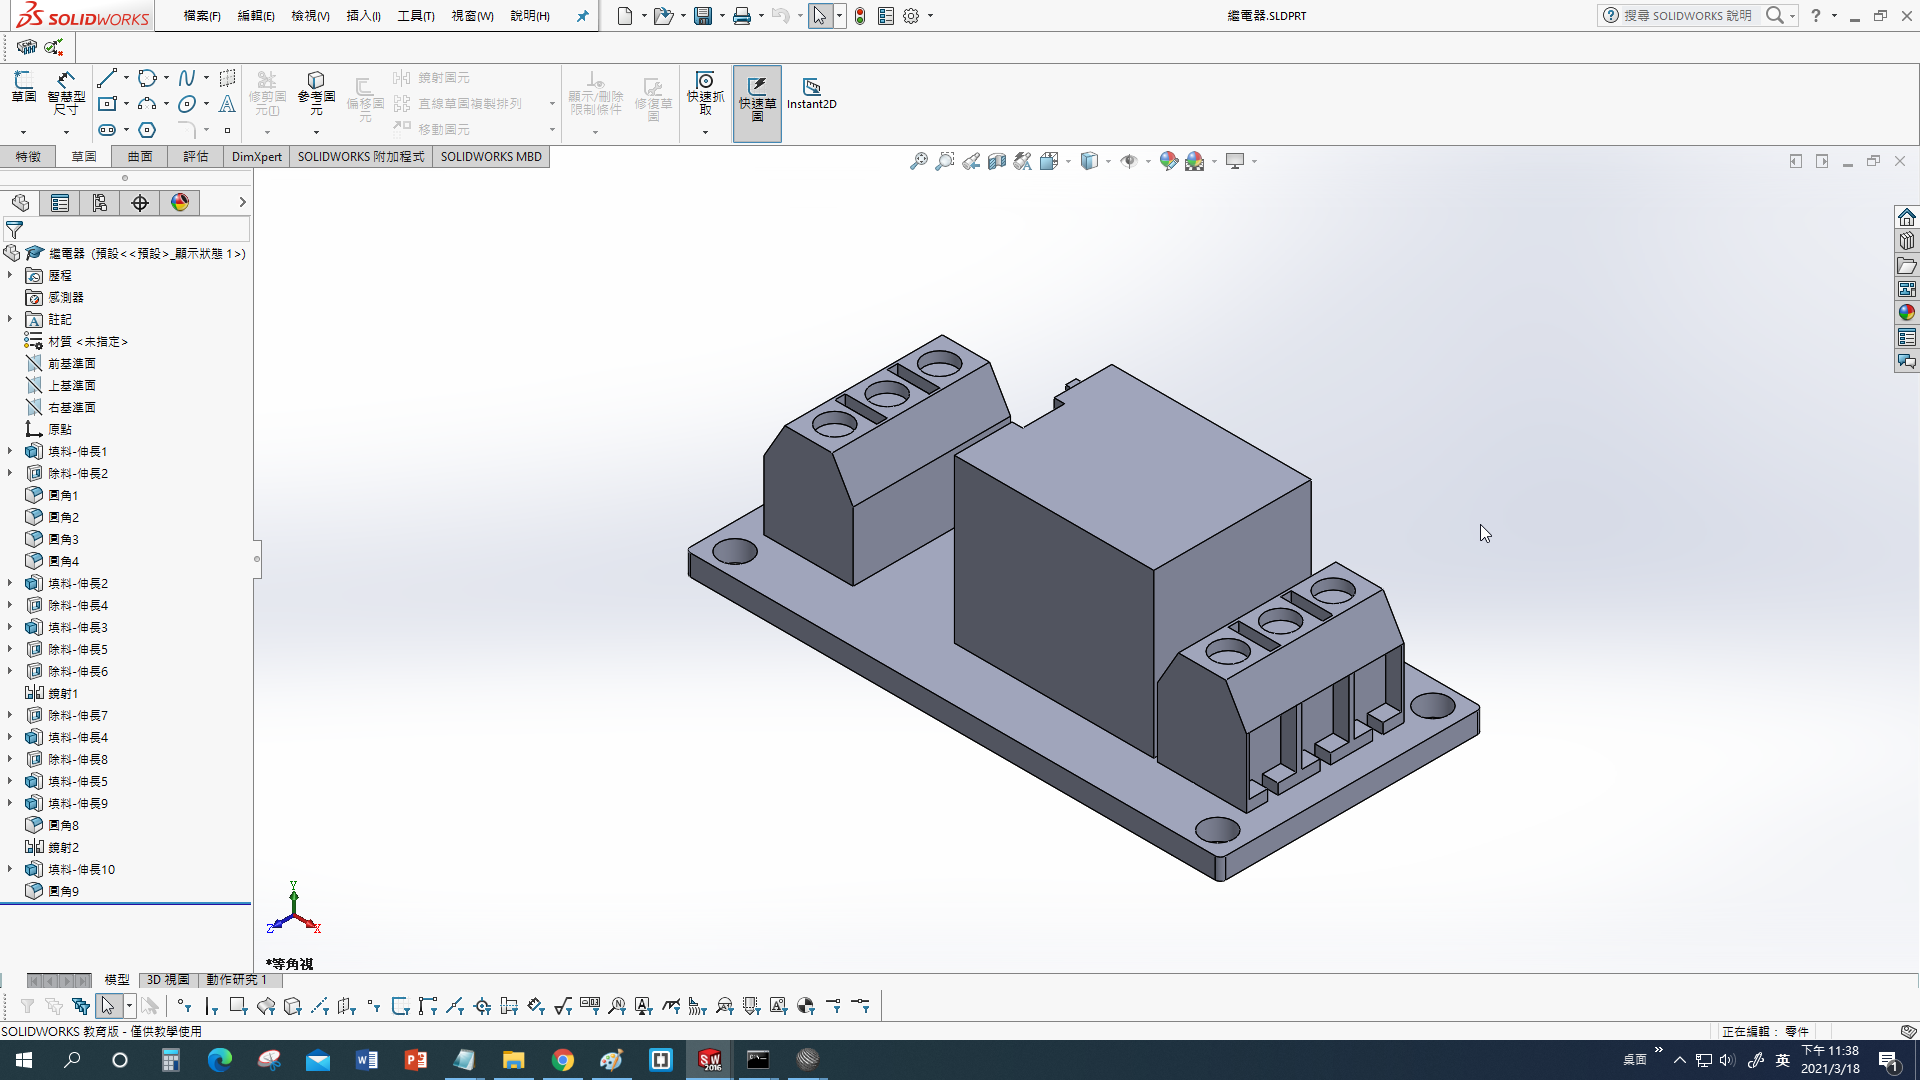The image size is (1920, 1080).
Task: Toggle the filter axes selection filter
Action: (320, 1006)
